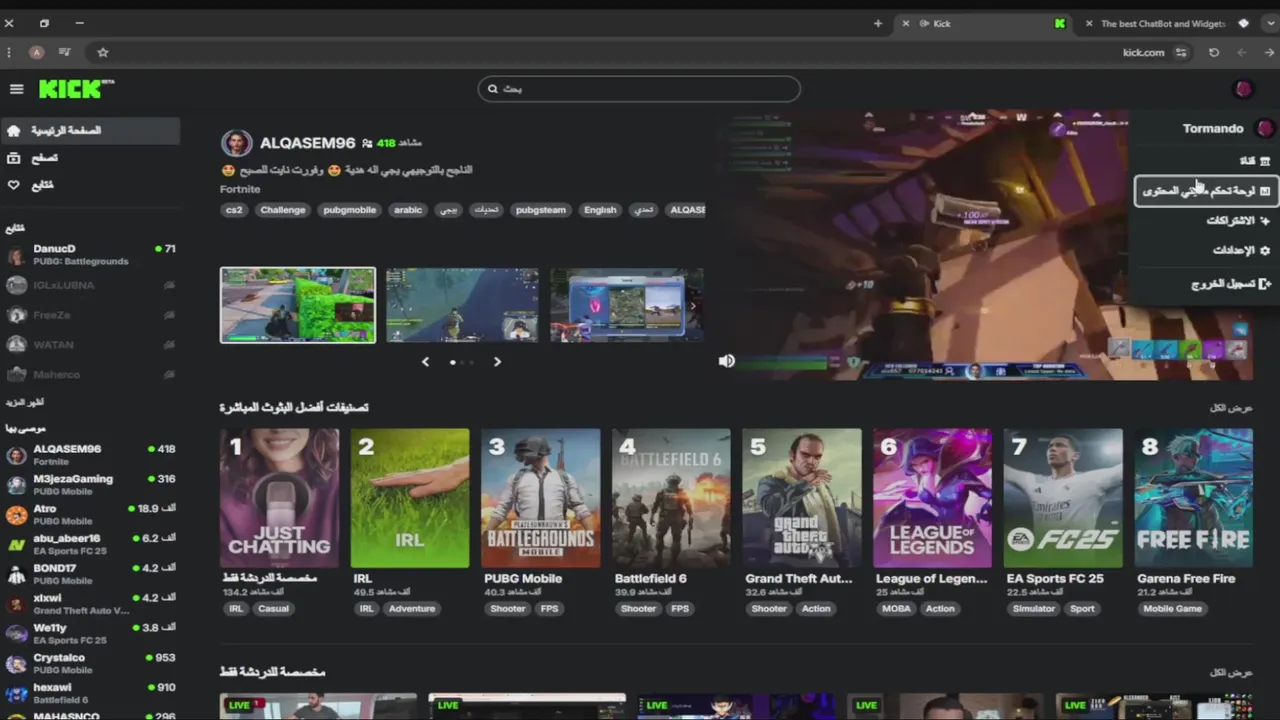Open BOND17 avatar in recommended list
This screenshot has width=1280, height=720.
[16, 575]
